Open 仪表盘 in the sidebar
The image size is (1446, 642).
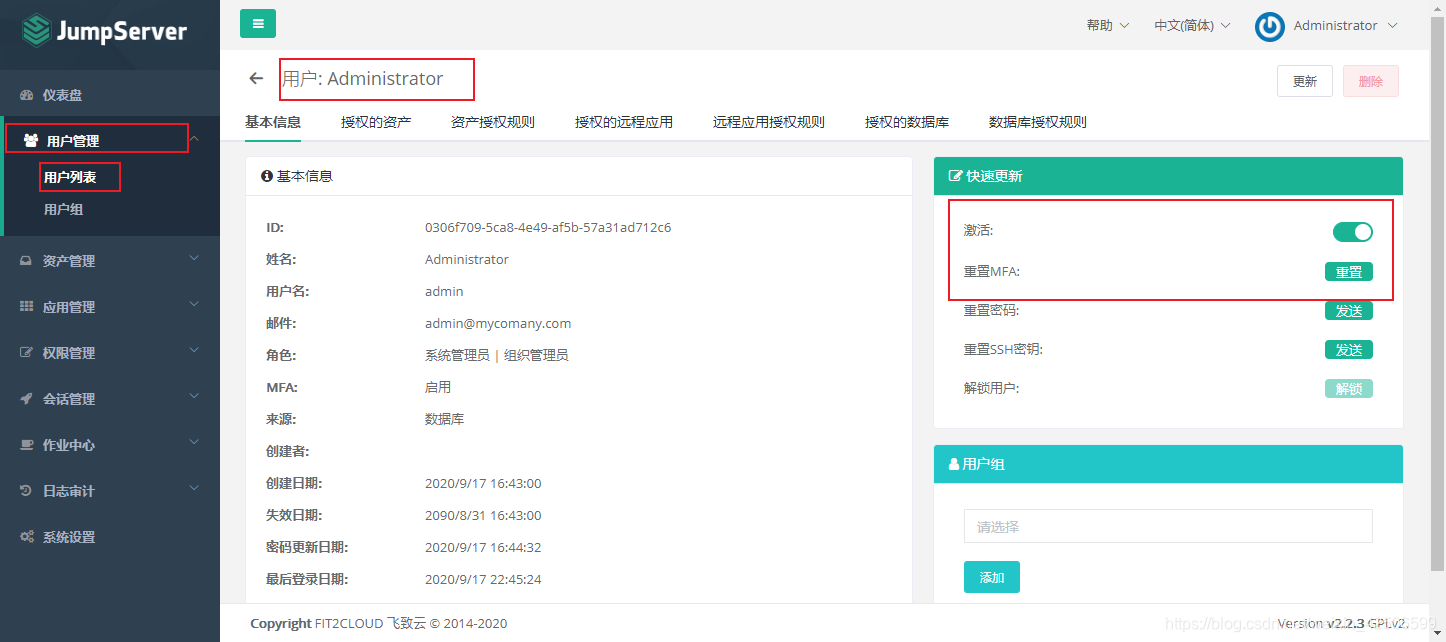[x=62, y=96]
